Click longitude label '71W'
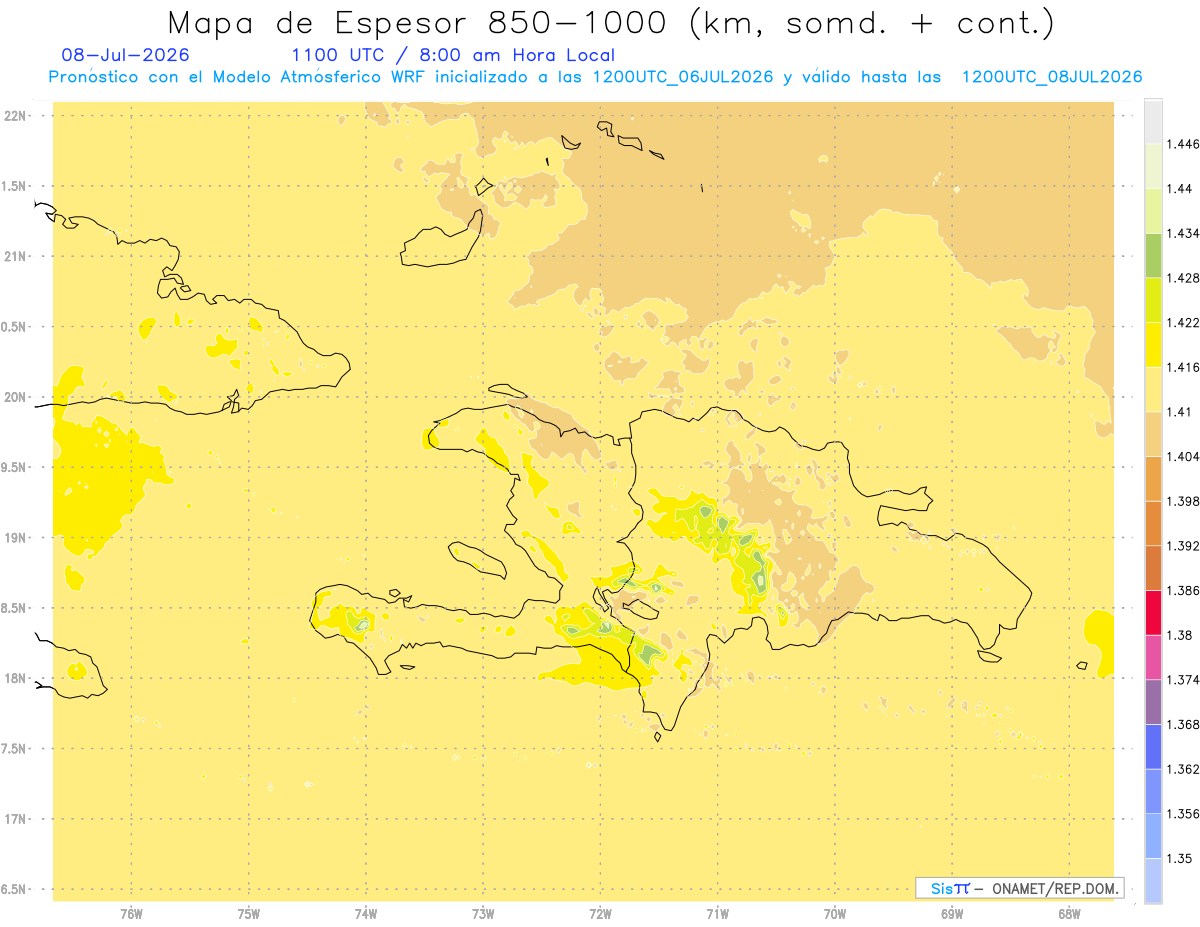The width and height of the screenshot is (1200, 927). click(x=717, y=913)
